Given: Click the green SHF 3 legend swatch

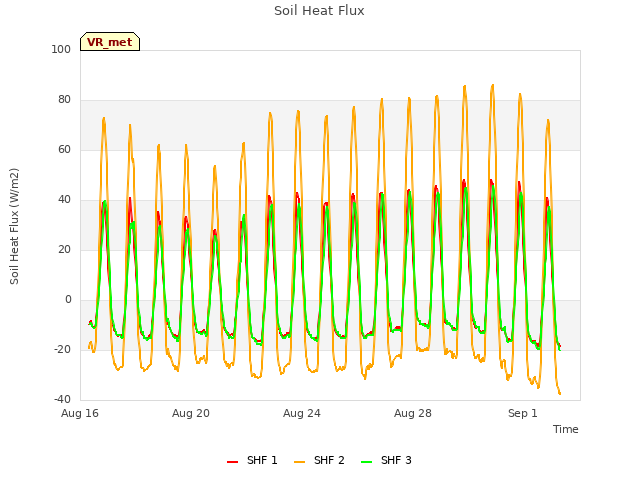Looking at the screenshot, I should (367, 462).
